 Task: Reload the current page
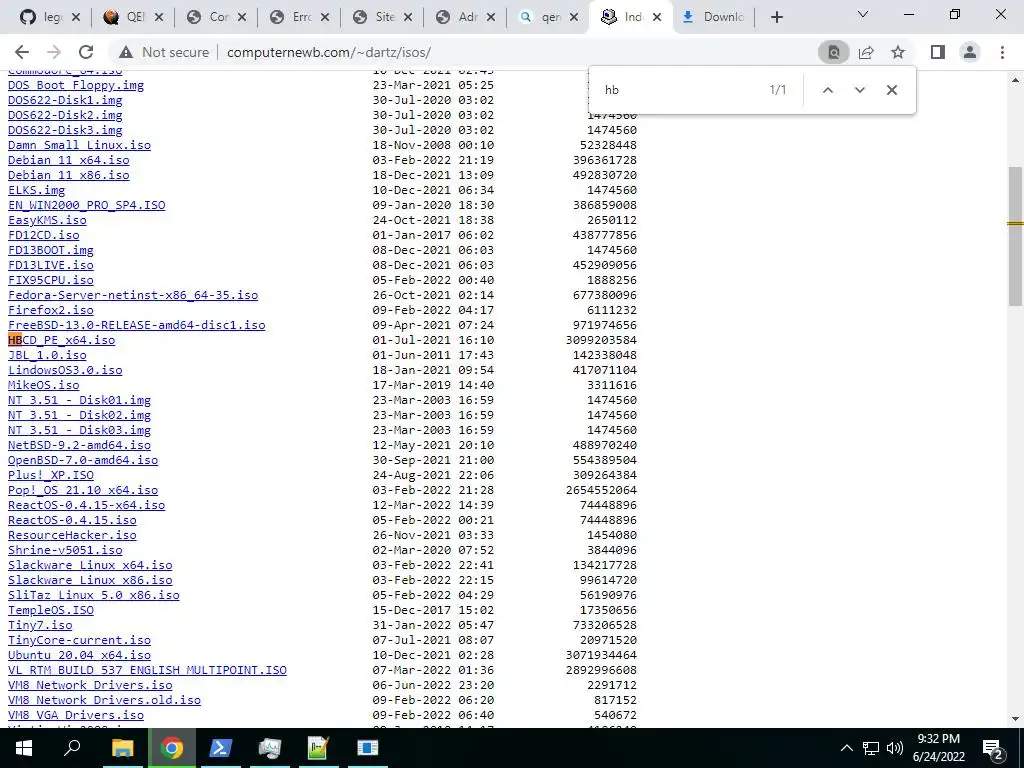(86, 52)
